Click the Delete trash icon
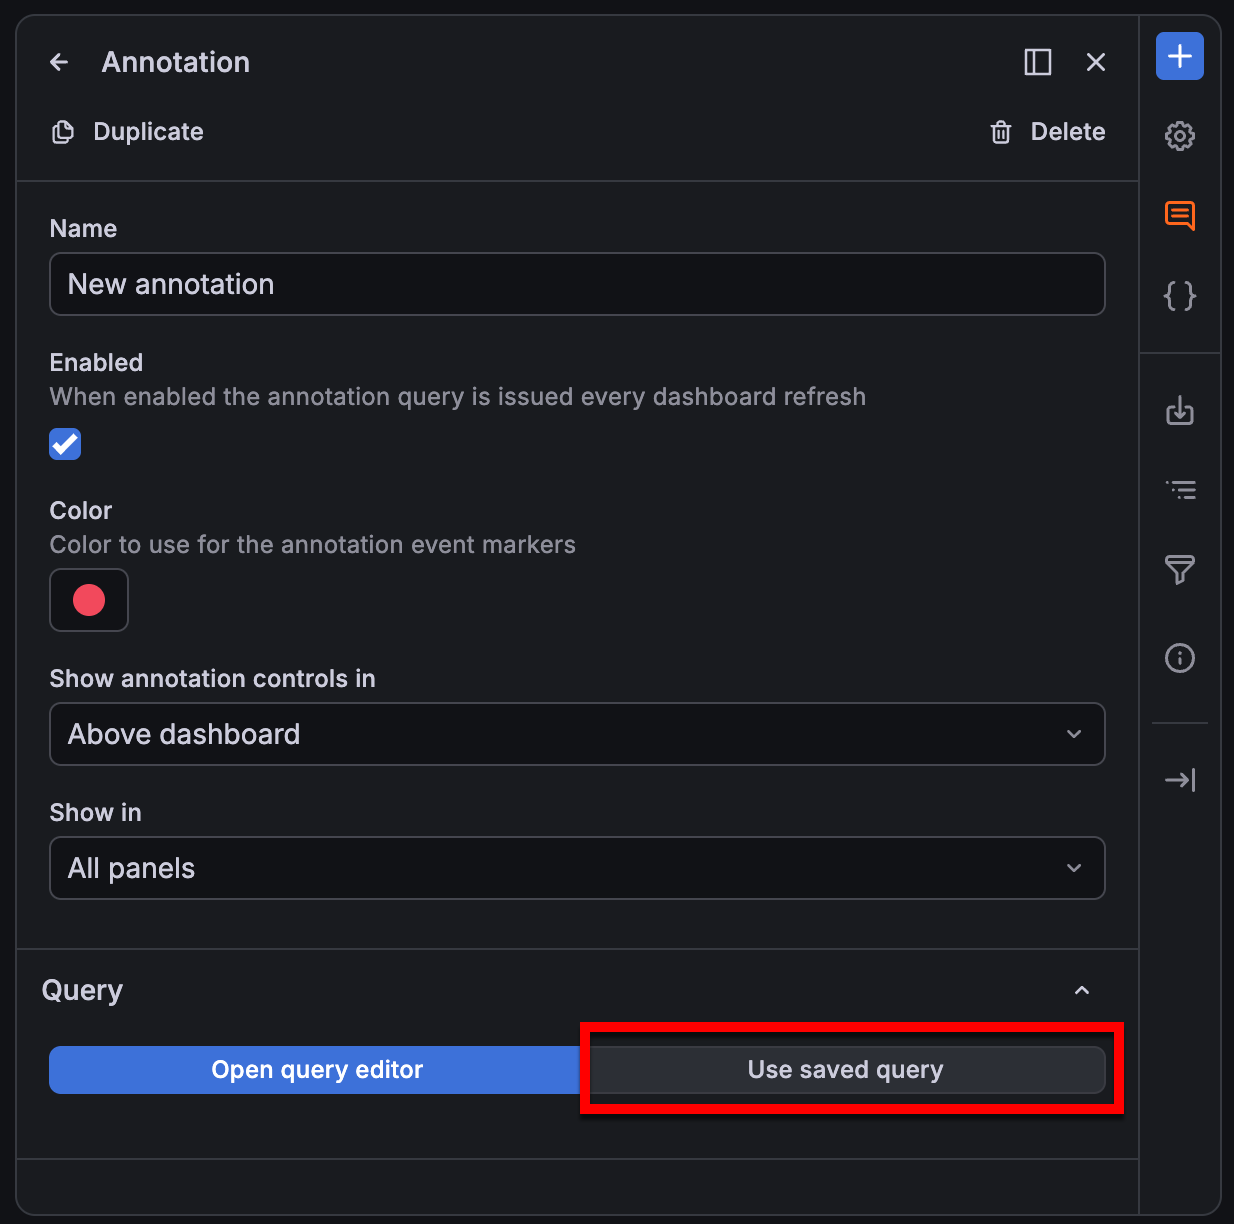Image resolution: width=1234 pixels, height=1224 pixels. 1001,132
